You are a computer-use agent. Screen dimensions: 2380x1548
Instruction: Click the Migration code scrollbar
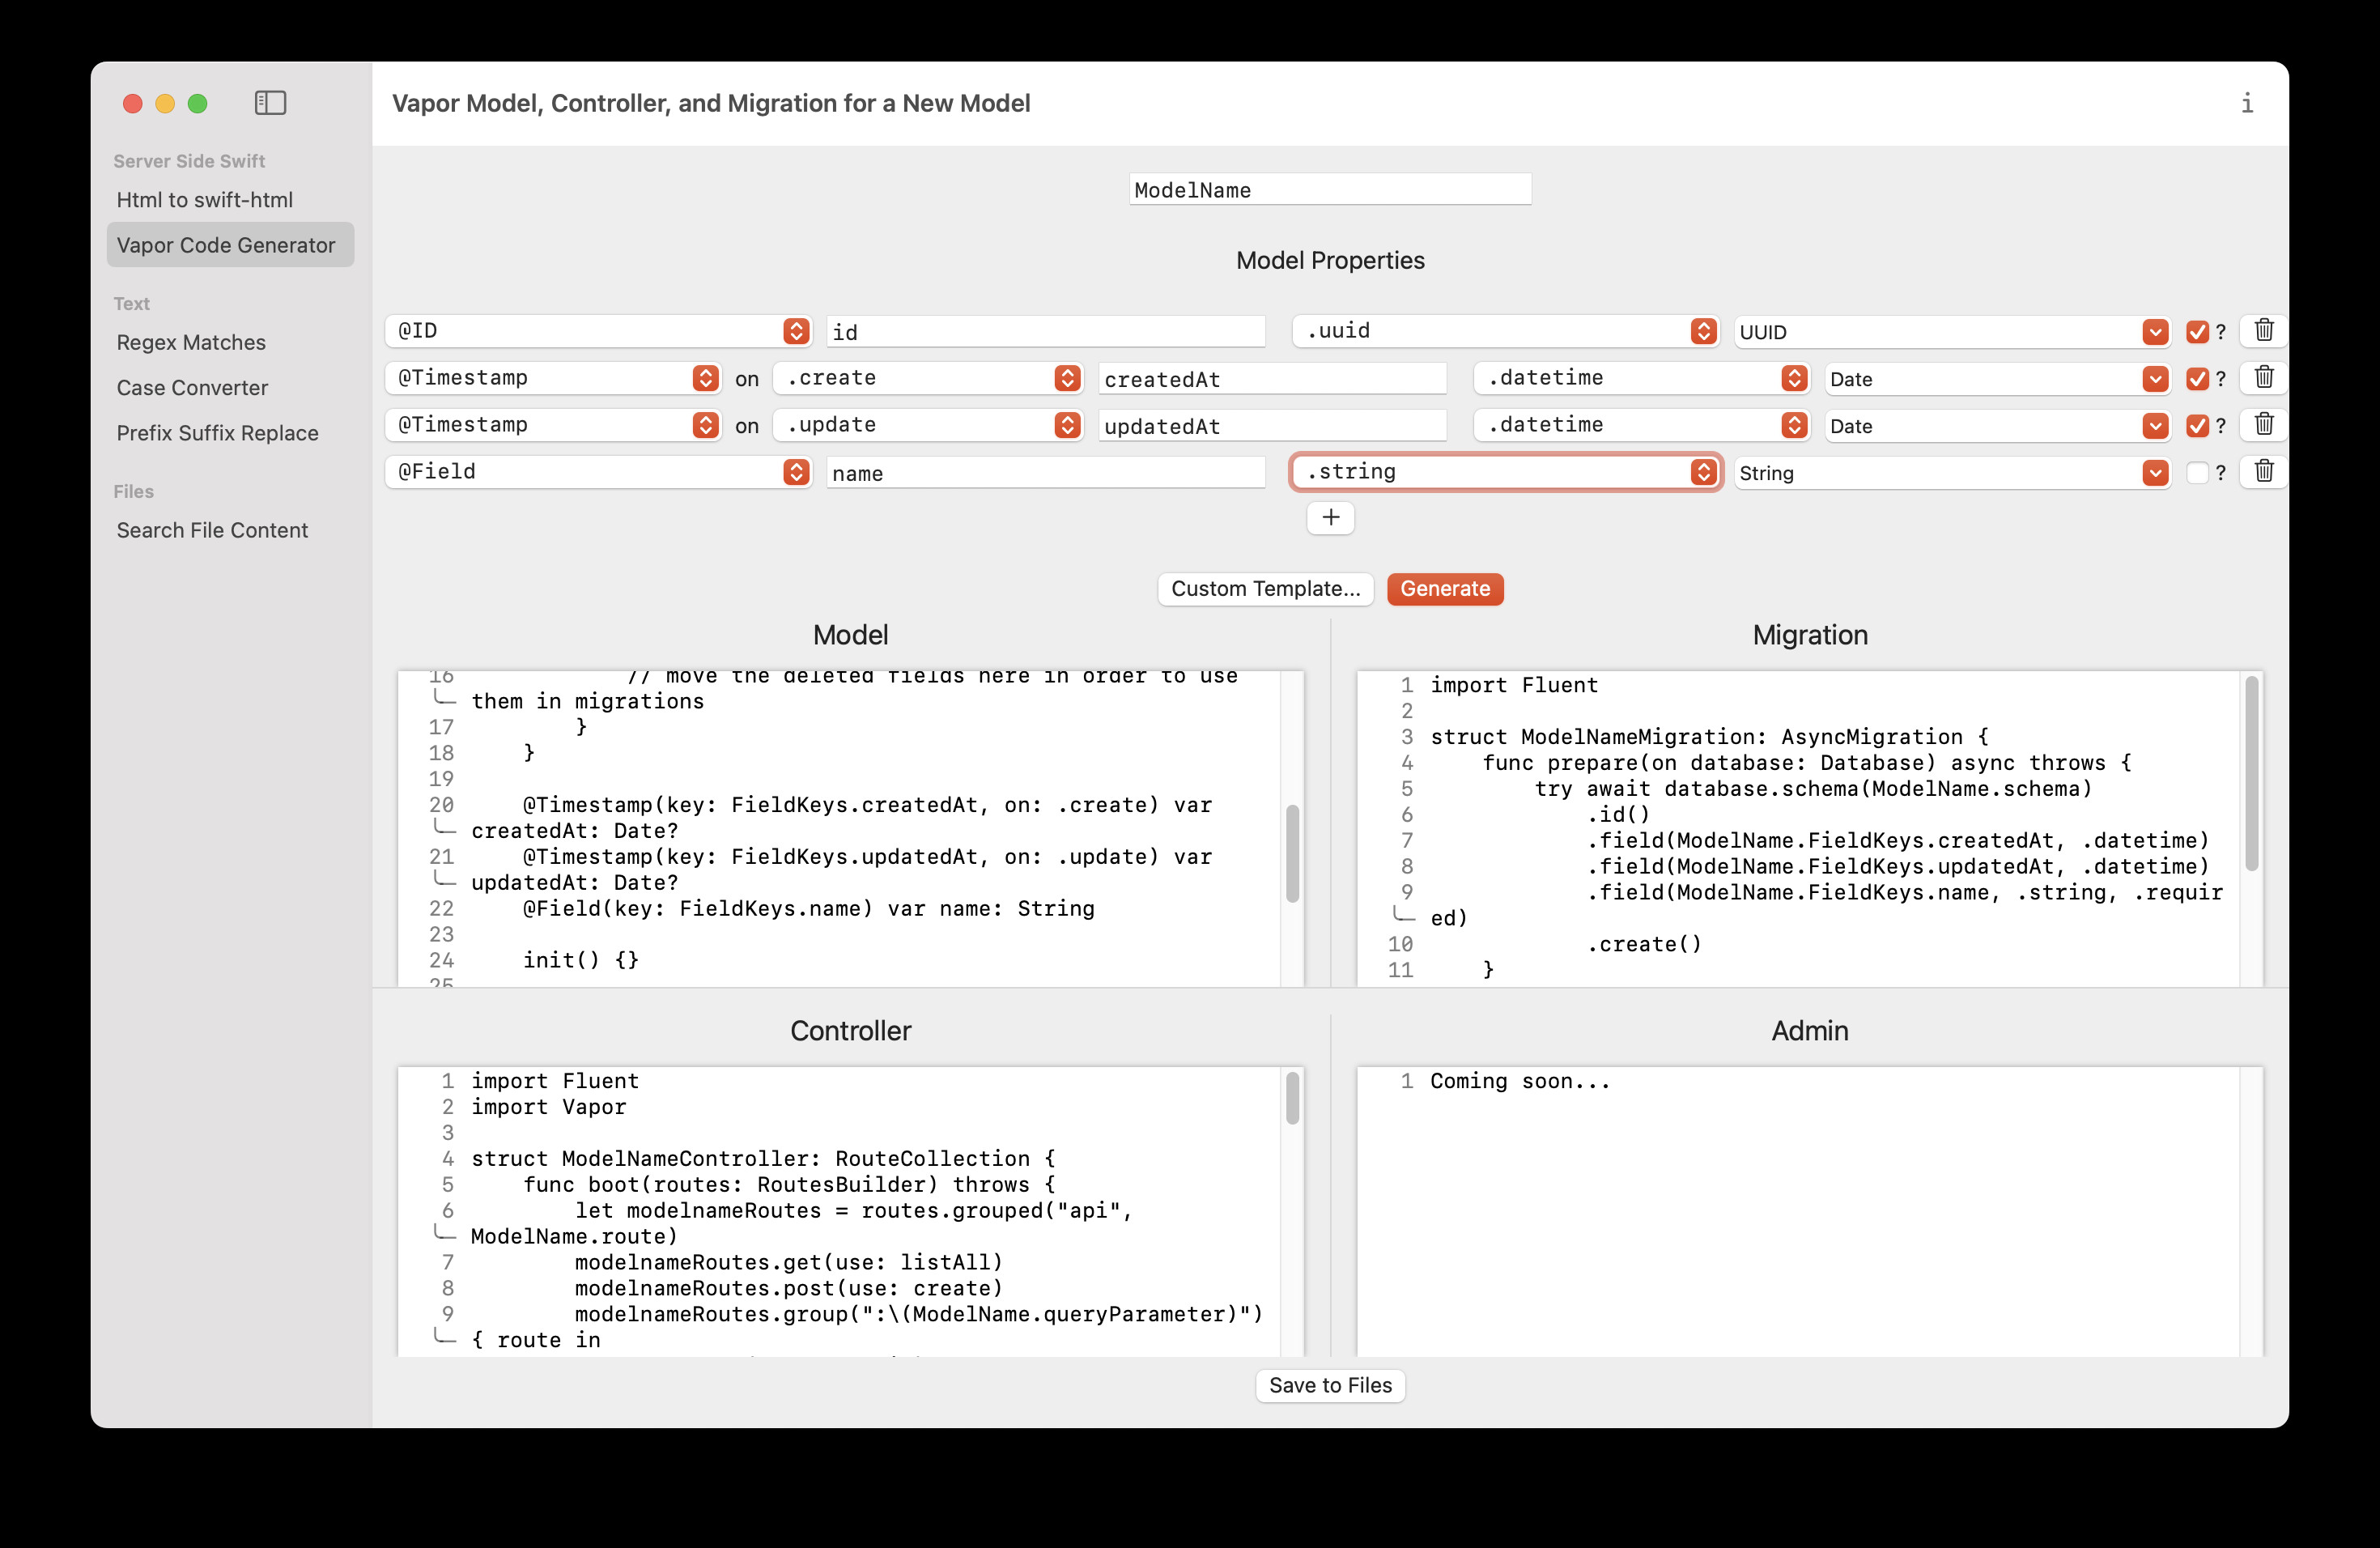(2251, 775)
